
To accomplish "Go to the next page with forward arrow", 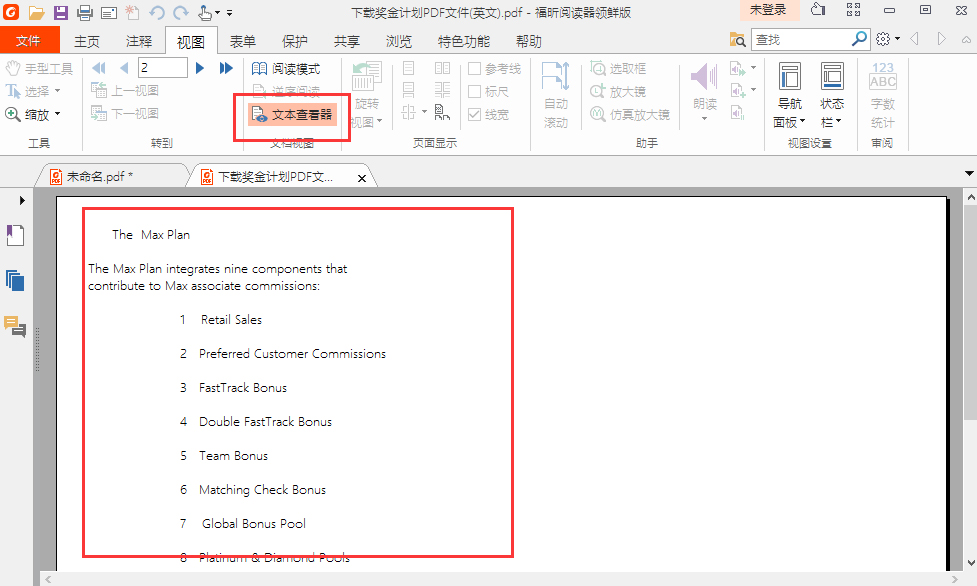I will tap(198, 67).
